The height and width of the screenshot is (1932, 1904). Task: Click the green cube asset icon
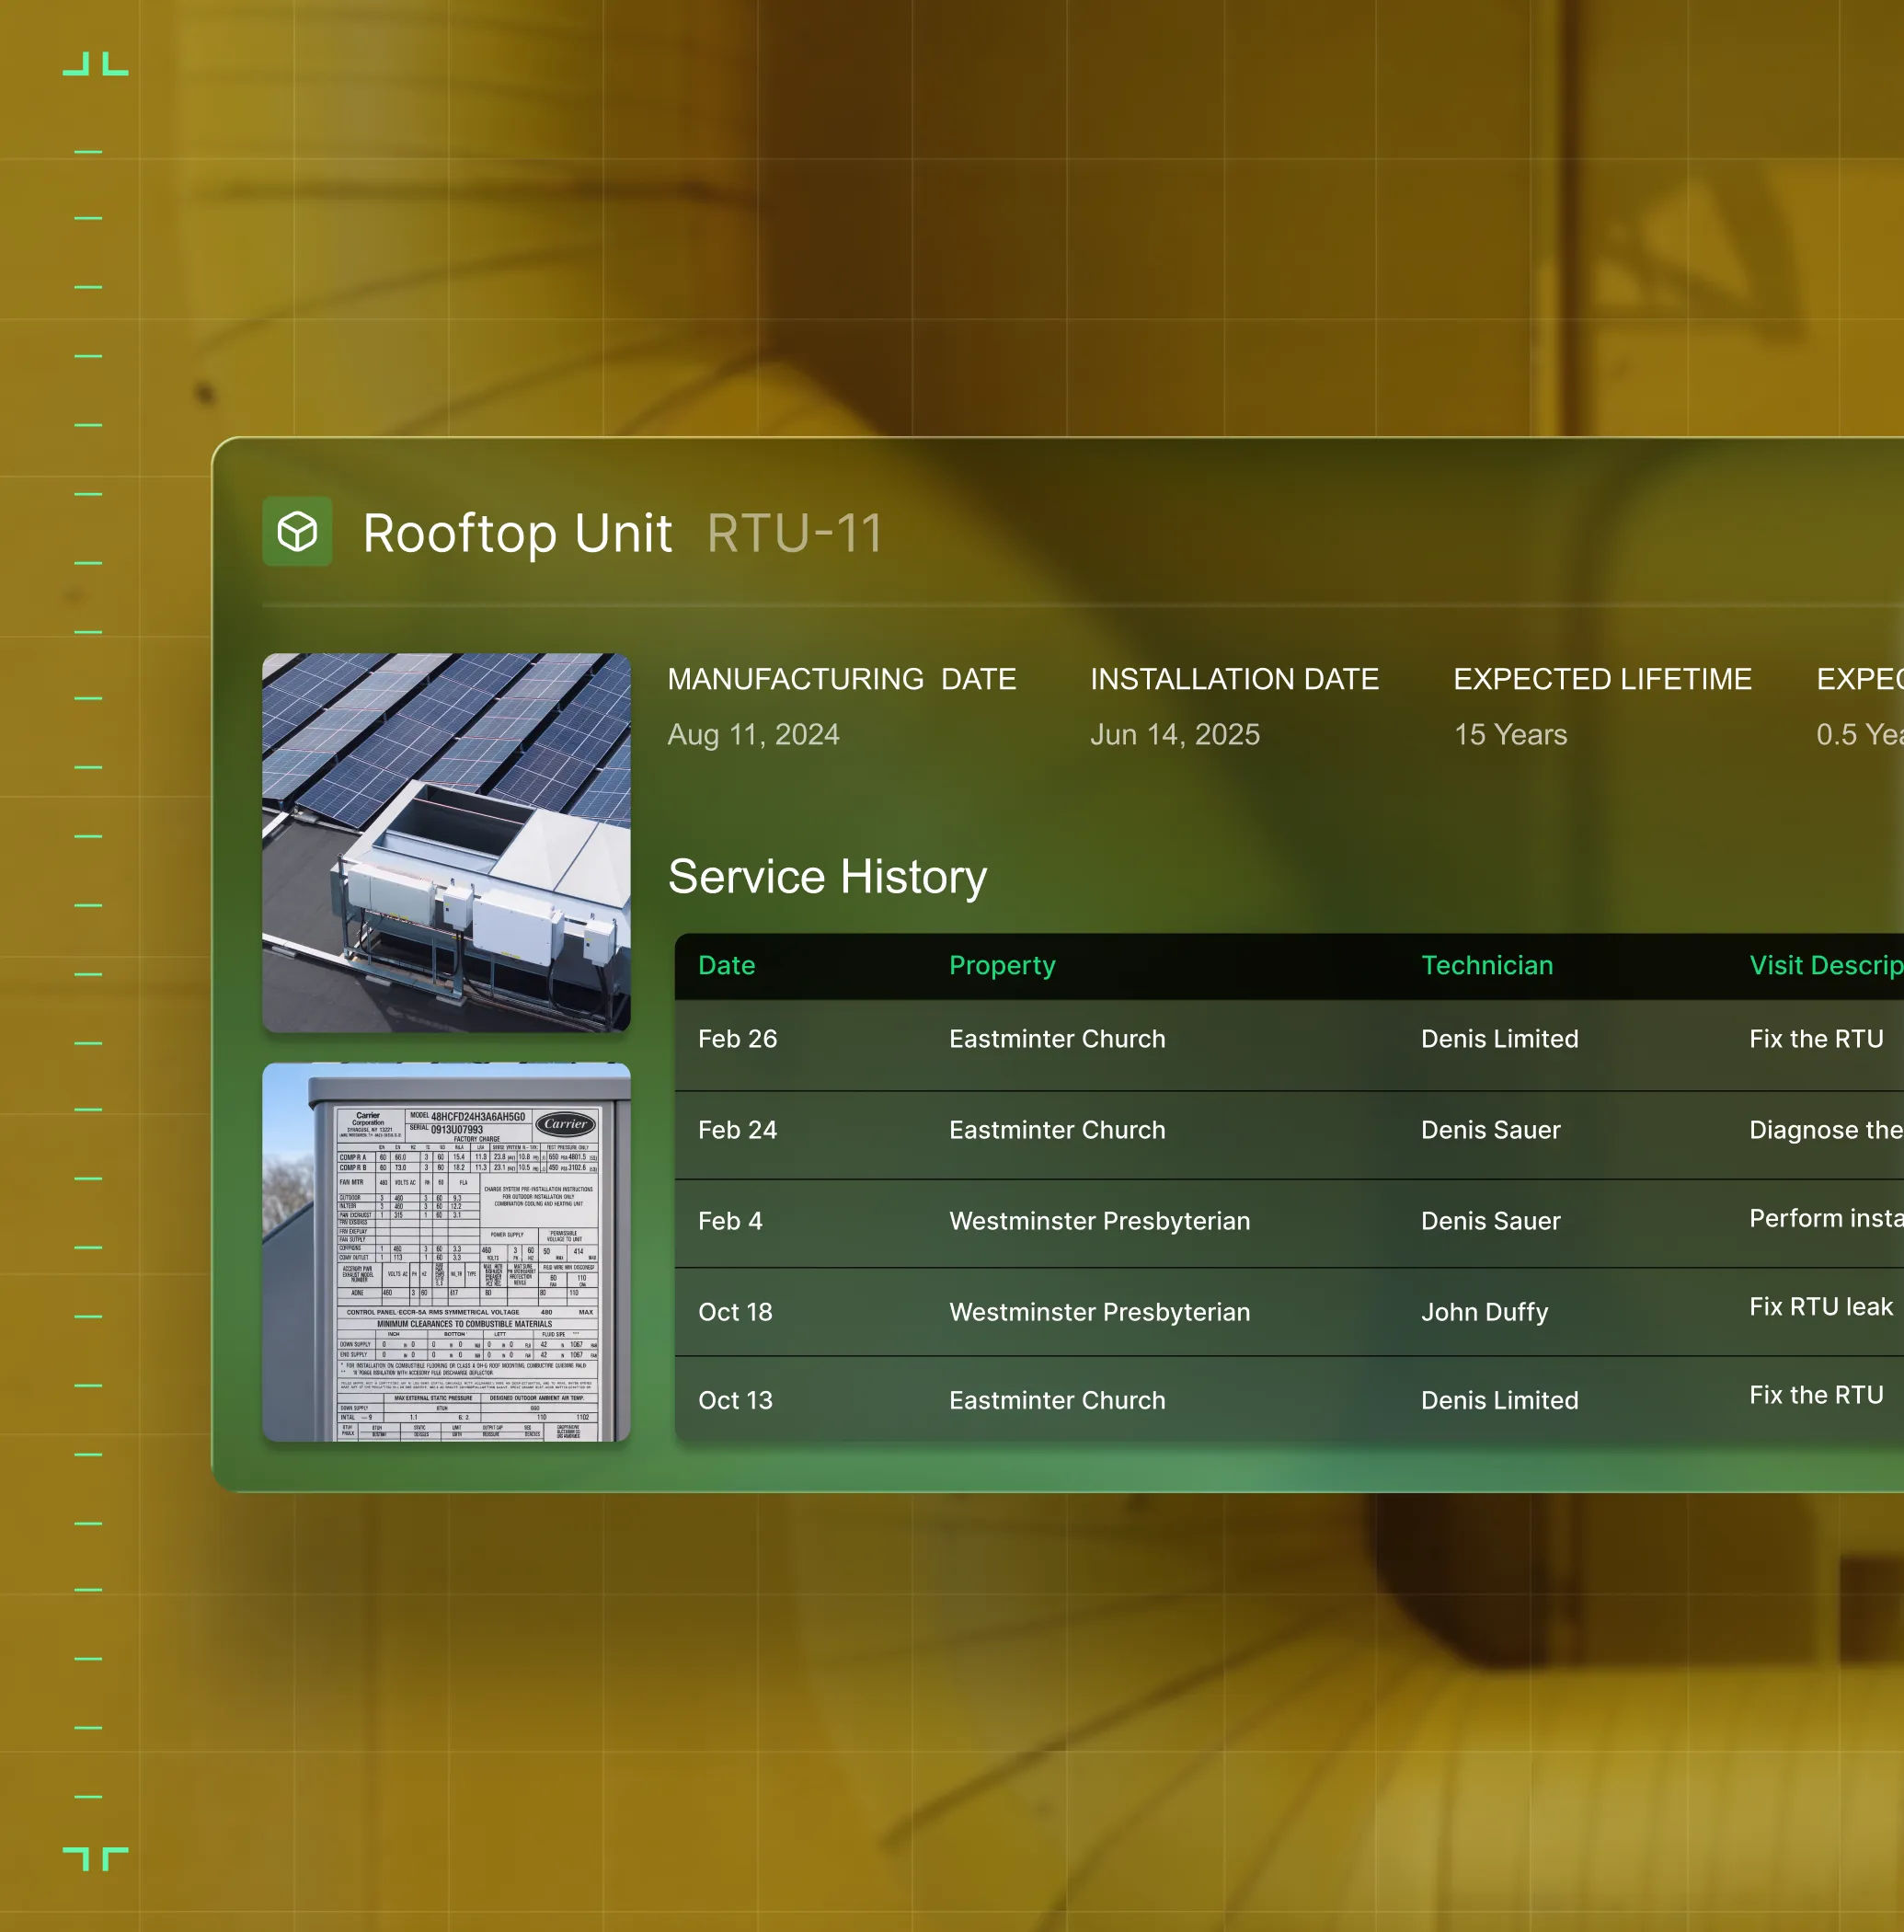tap(297, 531)
